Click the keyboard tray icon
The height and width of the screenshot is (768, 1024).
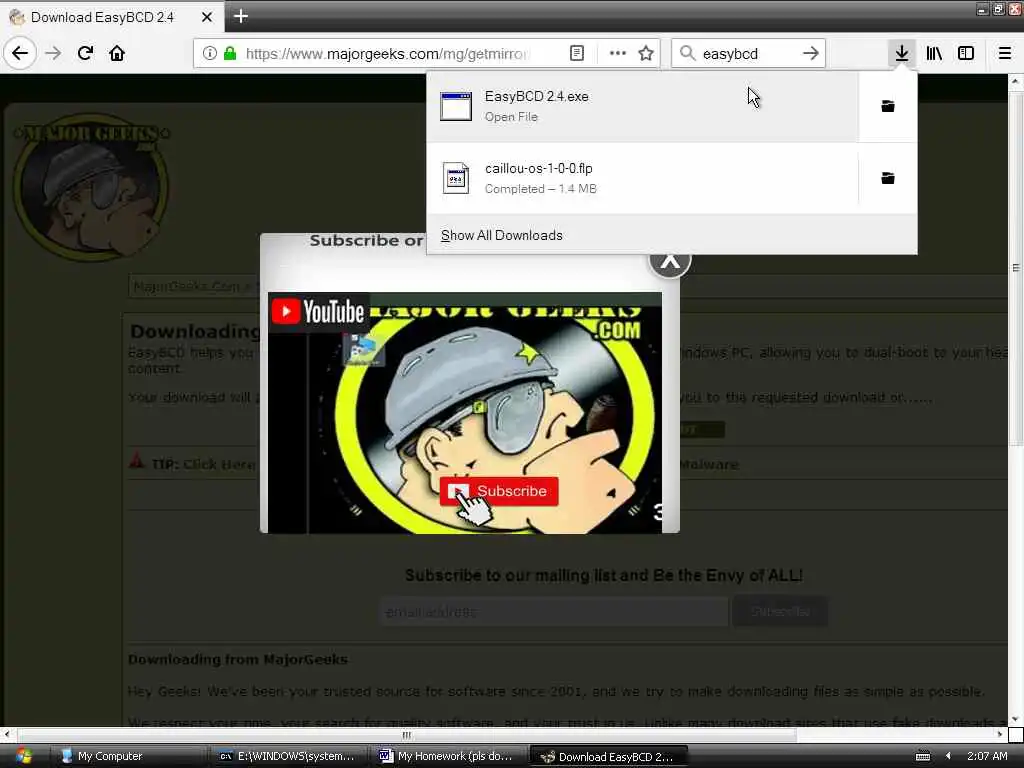(923, 756)
